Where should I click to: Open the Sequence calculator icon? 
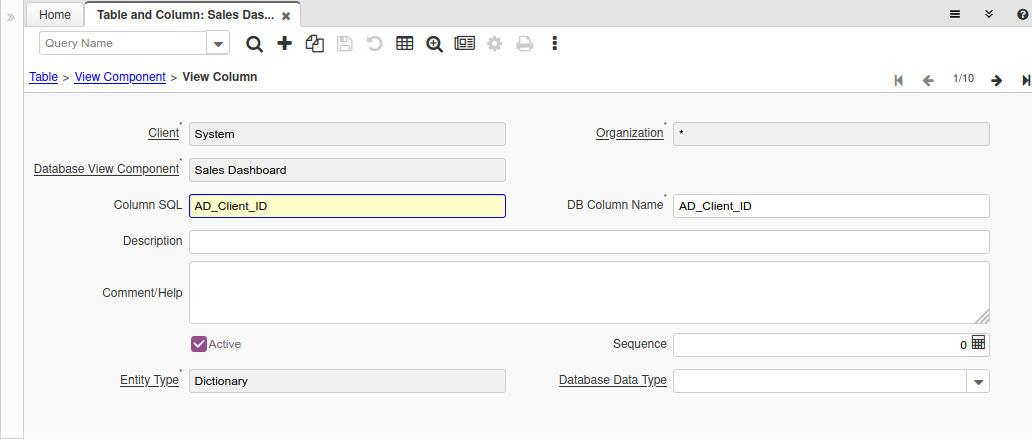pyautogui.click(x=978, y=343)
